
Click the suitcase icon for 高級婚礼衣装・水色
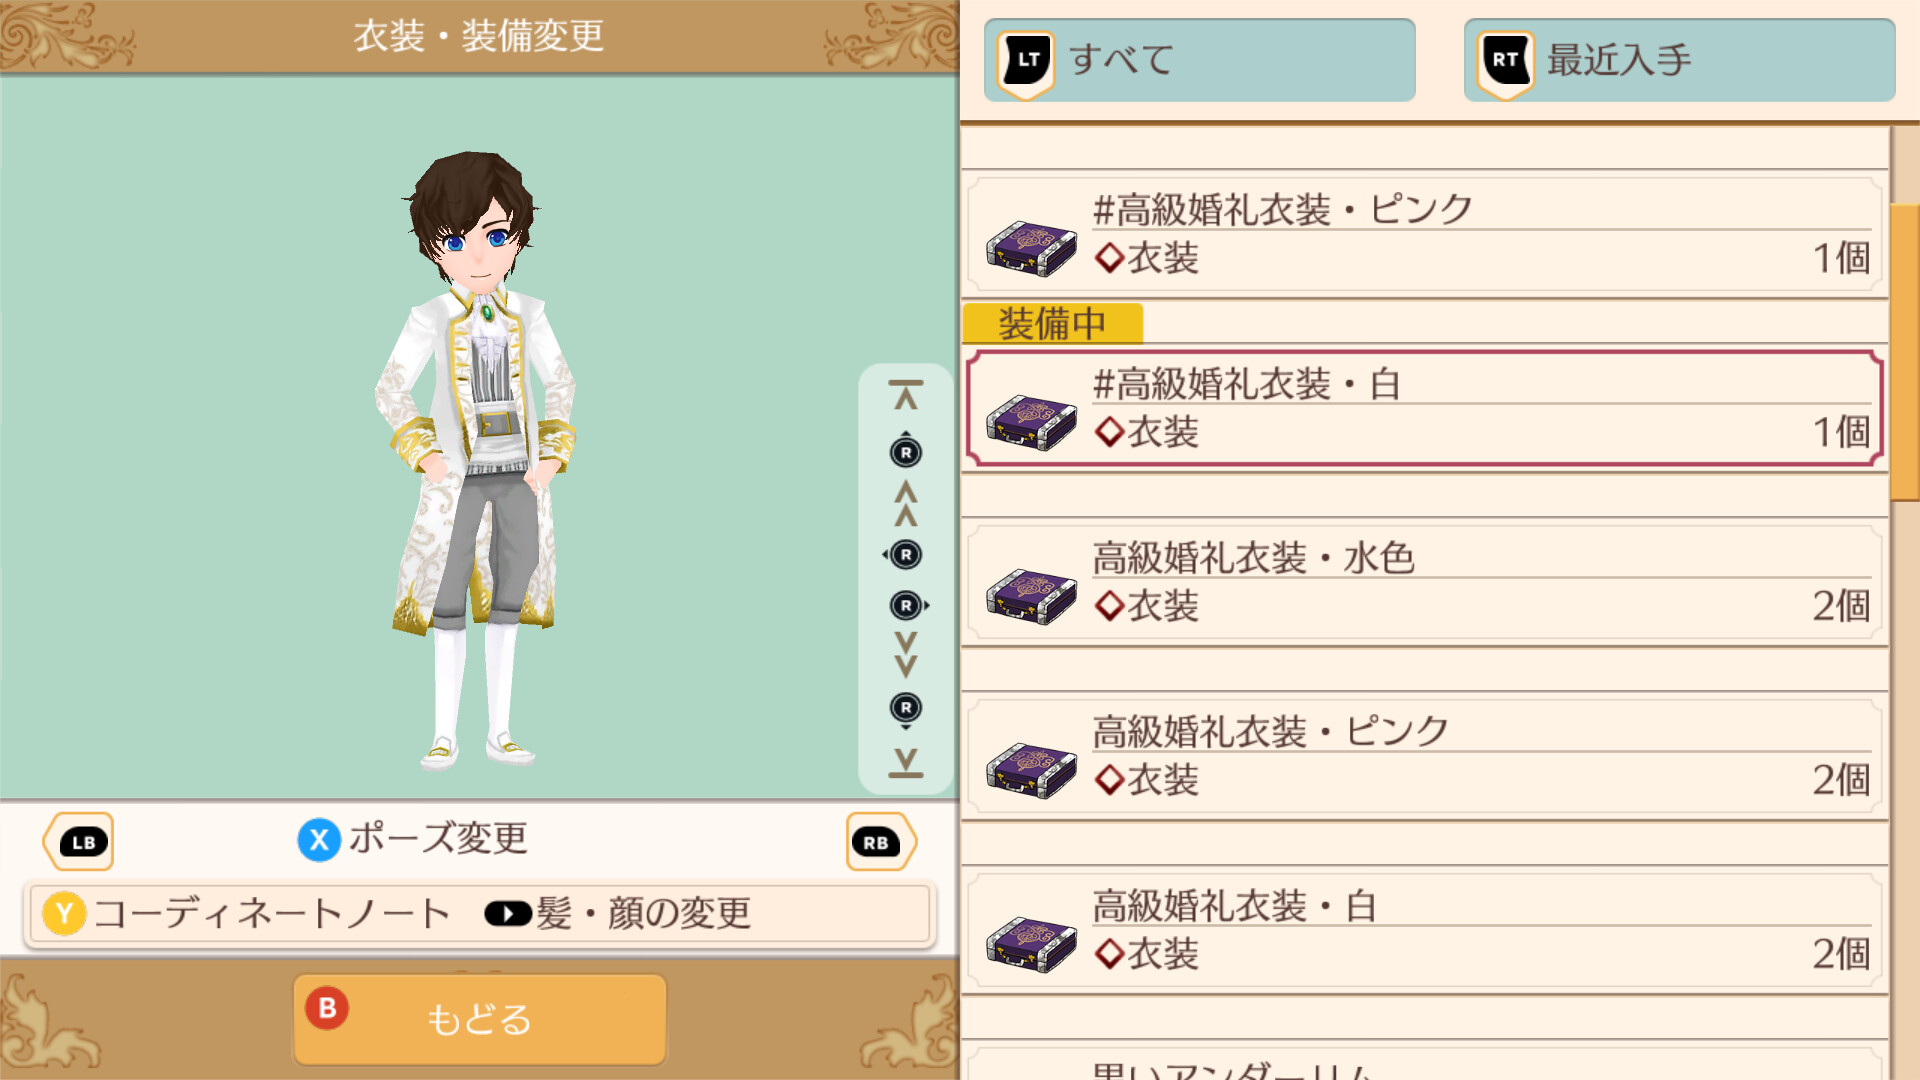(1031, 597)
